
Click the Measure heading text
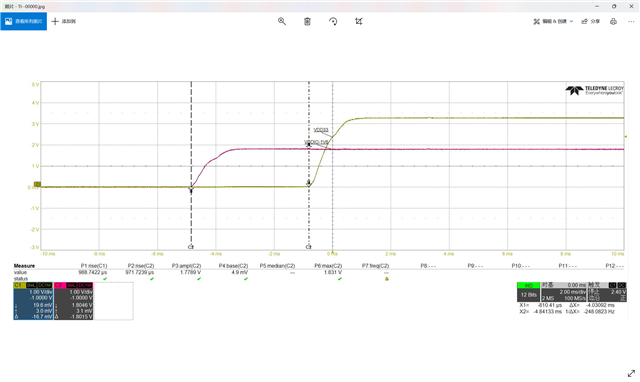(24, 266)
